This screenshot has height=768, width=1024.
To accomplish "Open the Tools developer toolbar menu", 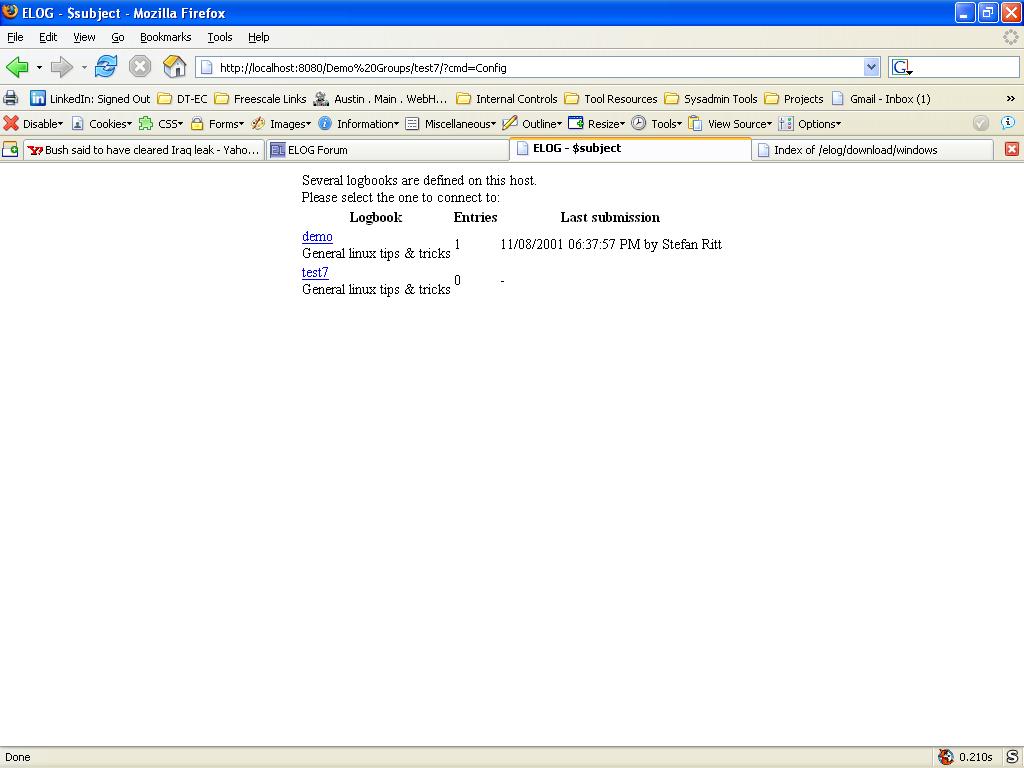I will click(656, 123).
